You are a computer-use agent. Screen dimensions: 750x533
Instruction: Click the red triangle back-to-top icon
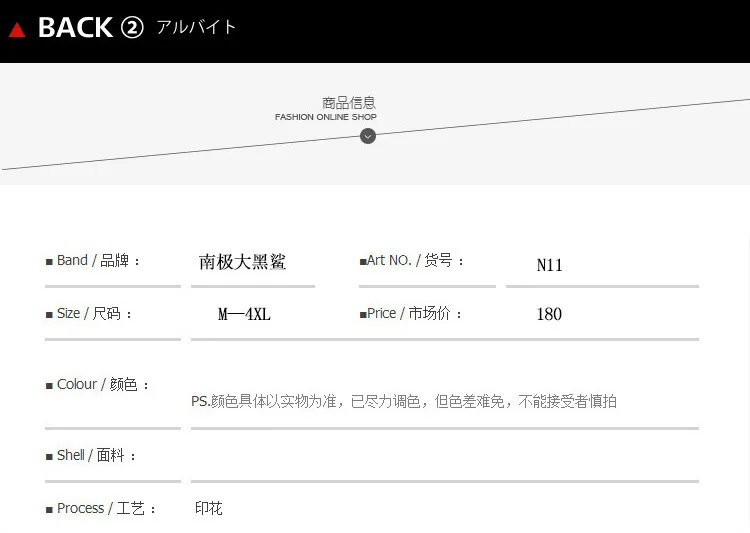17,30
